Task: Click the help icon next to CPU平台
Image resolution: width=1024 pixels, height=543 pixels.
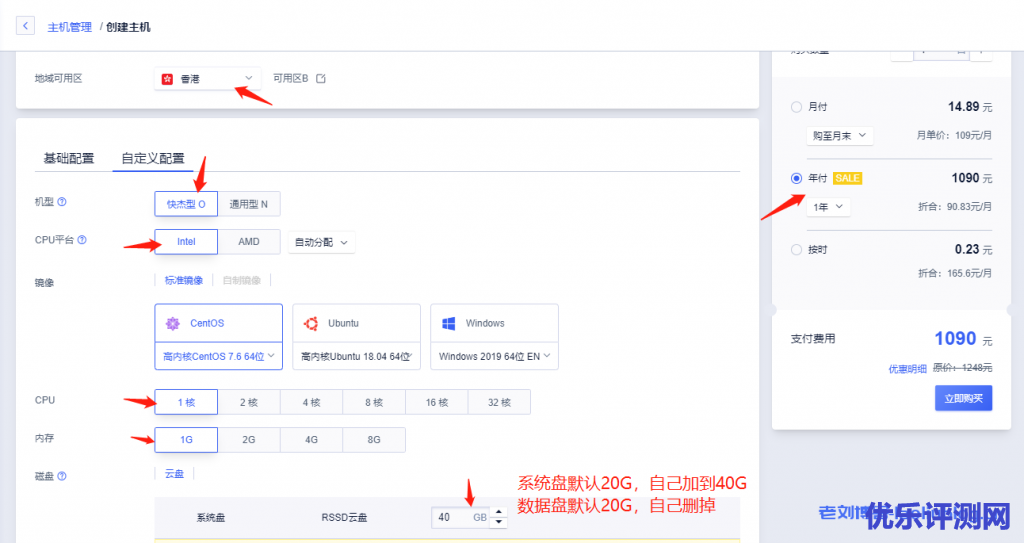Action: (82, 240)
